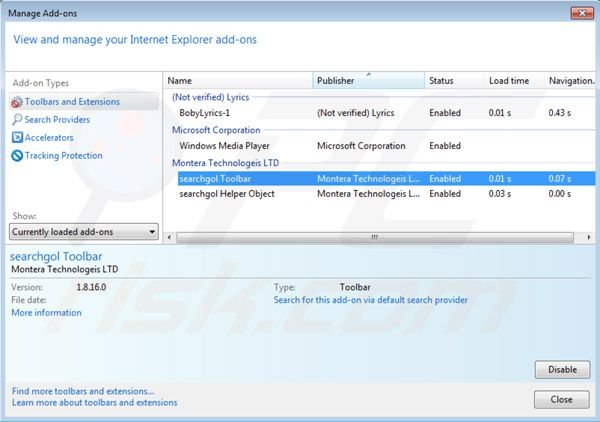This screenshot has width=600, height=422.
Task: Click the Accelerators arrow icon
Action: click(17, 137)
